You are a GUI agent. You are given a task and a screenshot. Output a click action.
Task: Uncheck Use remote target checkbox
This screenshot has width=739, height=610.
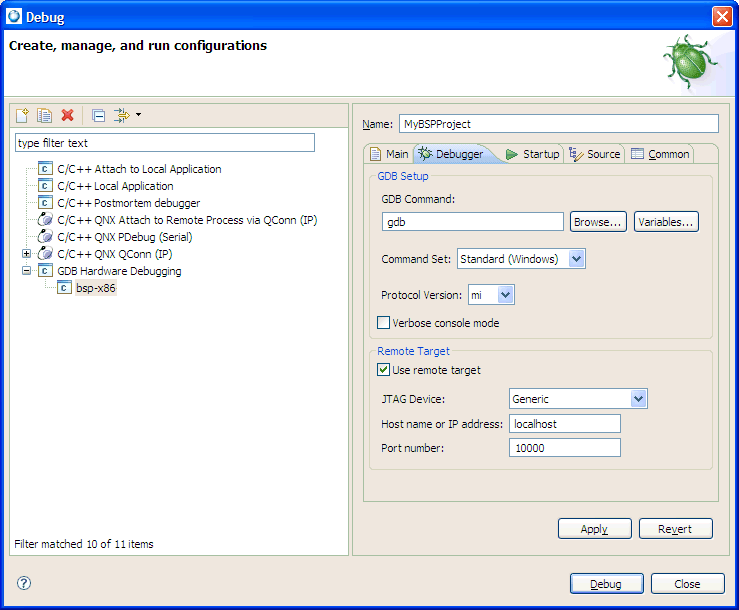(x=383, y=370)
